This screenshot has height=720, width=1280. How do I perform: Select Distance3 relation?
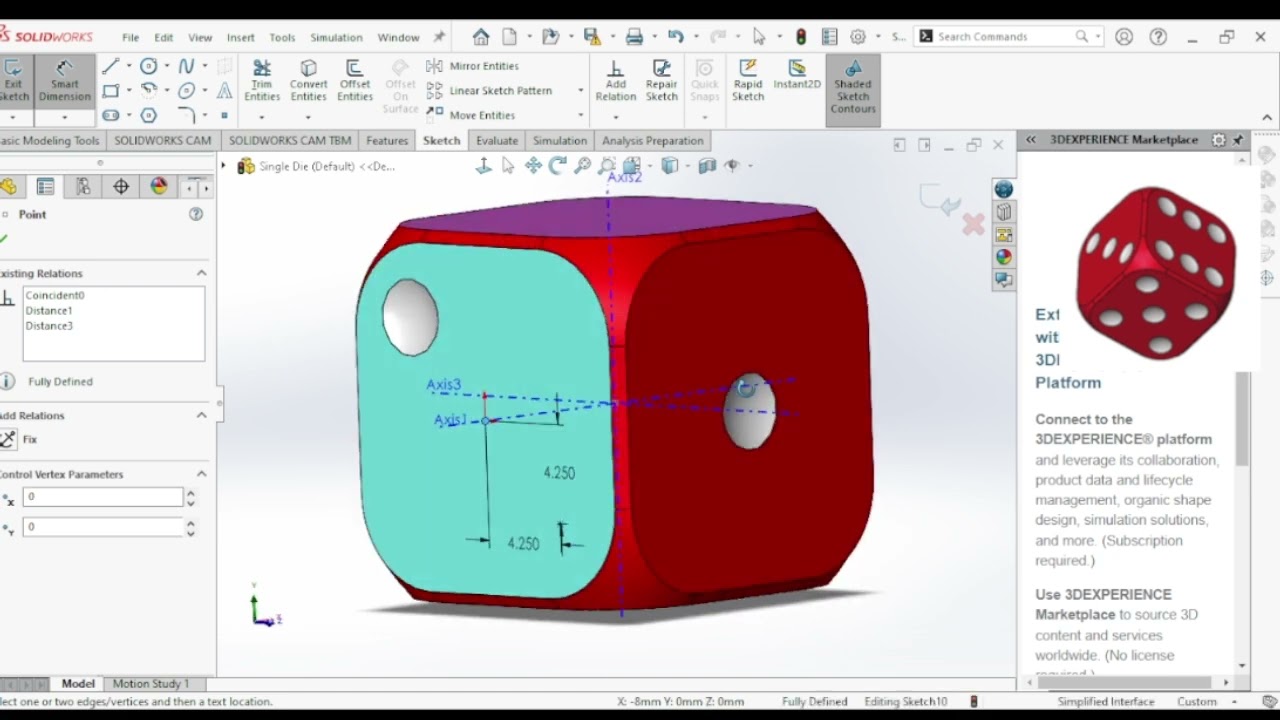tap(49, 325)
